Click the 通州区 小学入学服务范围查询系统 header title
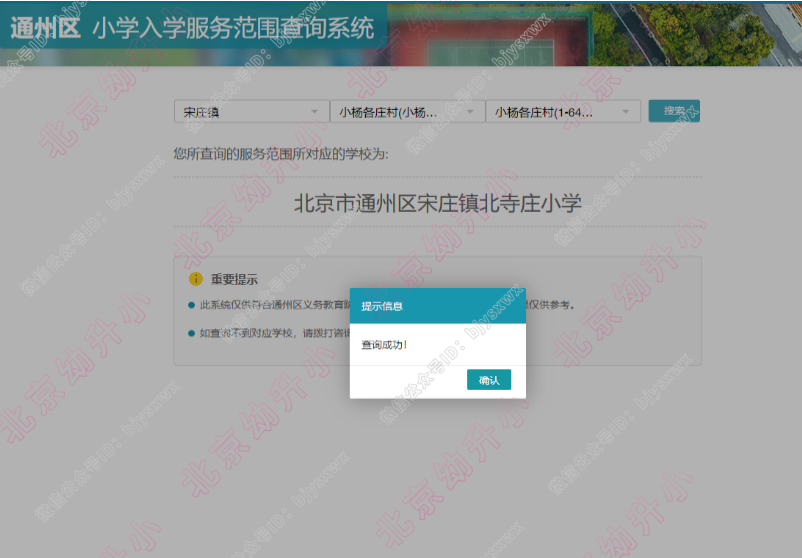 pyautogui.click(x=192, y=27)
